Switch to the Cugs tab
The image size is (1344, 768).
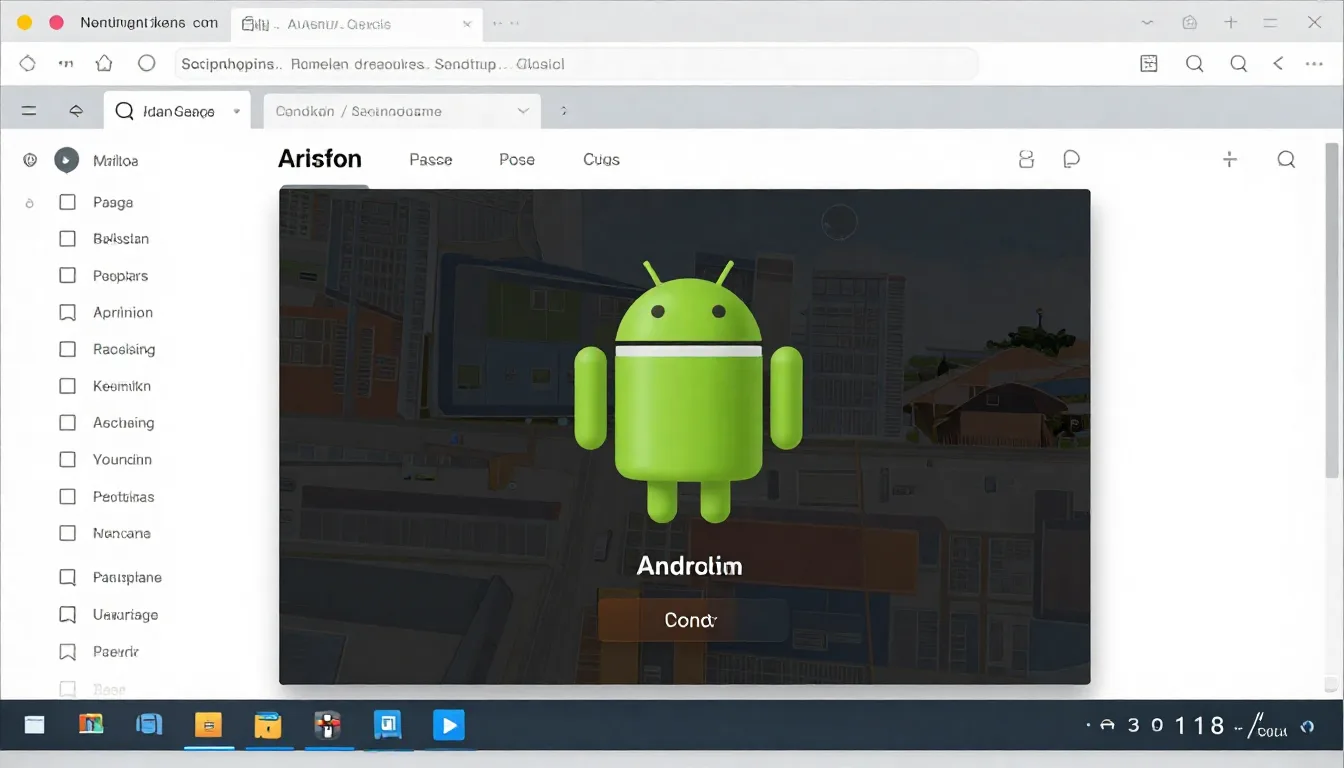pyautogui.click(x=601, y=159)
